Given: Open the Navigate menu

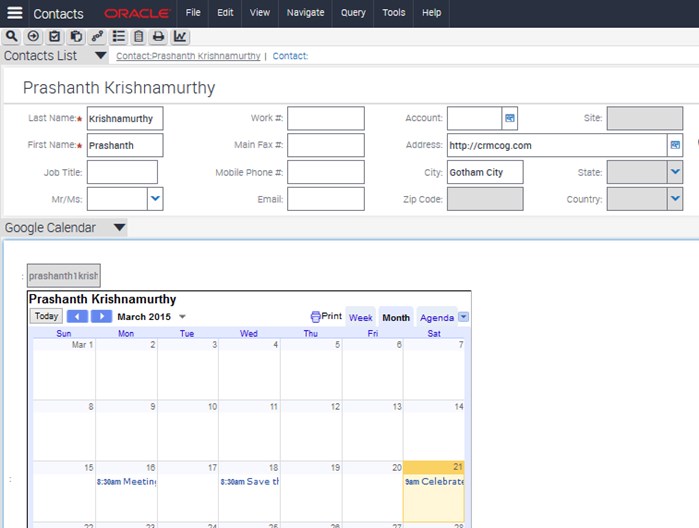Looking at the screenshot, I should (x=305, y=13).
